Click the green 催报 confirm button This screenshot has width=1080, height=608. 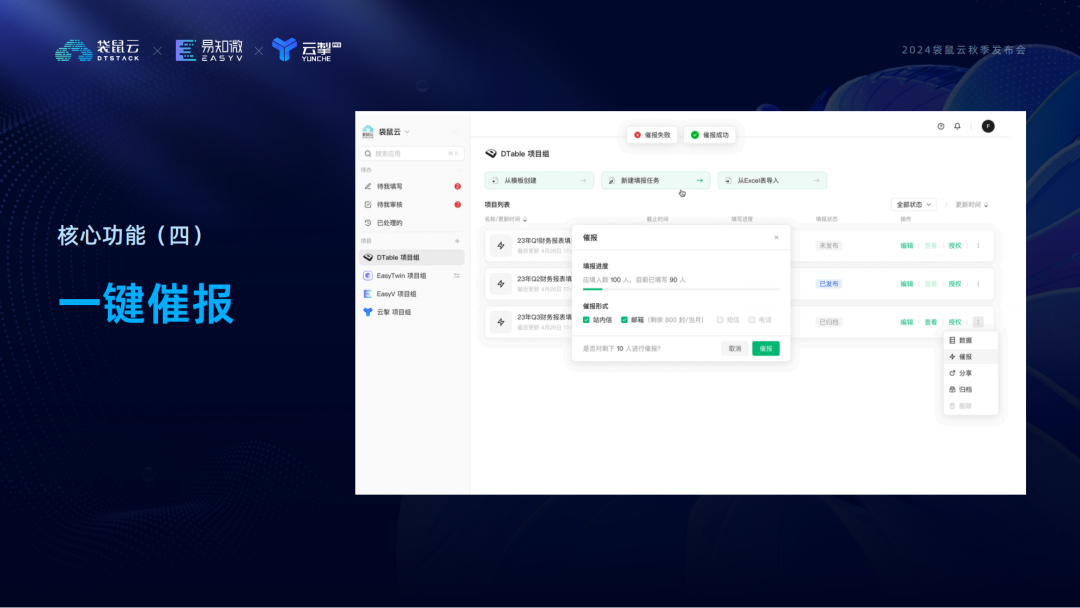click(x=765, y=348)
